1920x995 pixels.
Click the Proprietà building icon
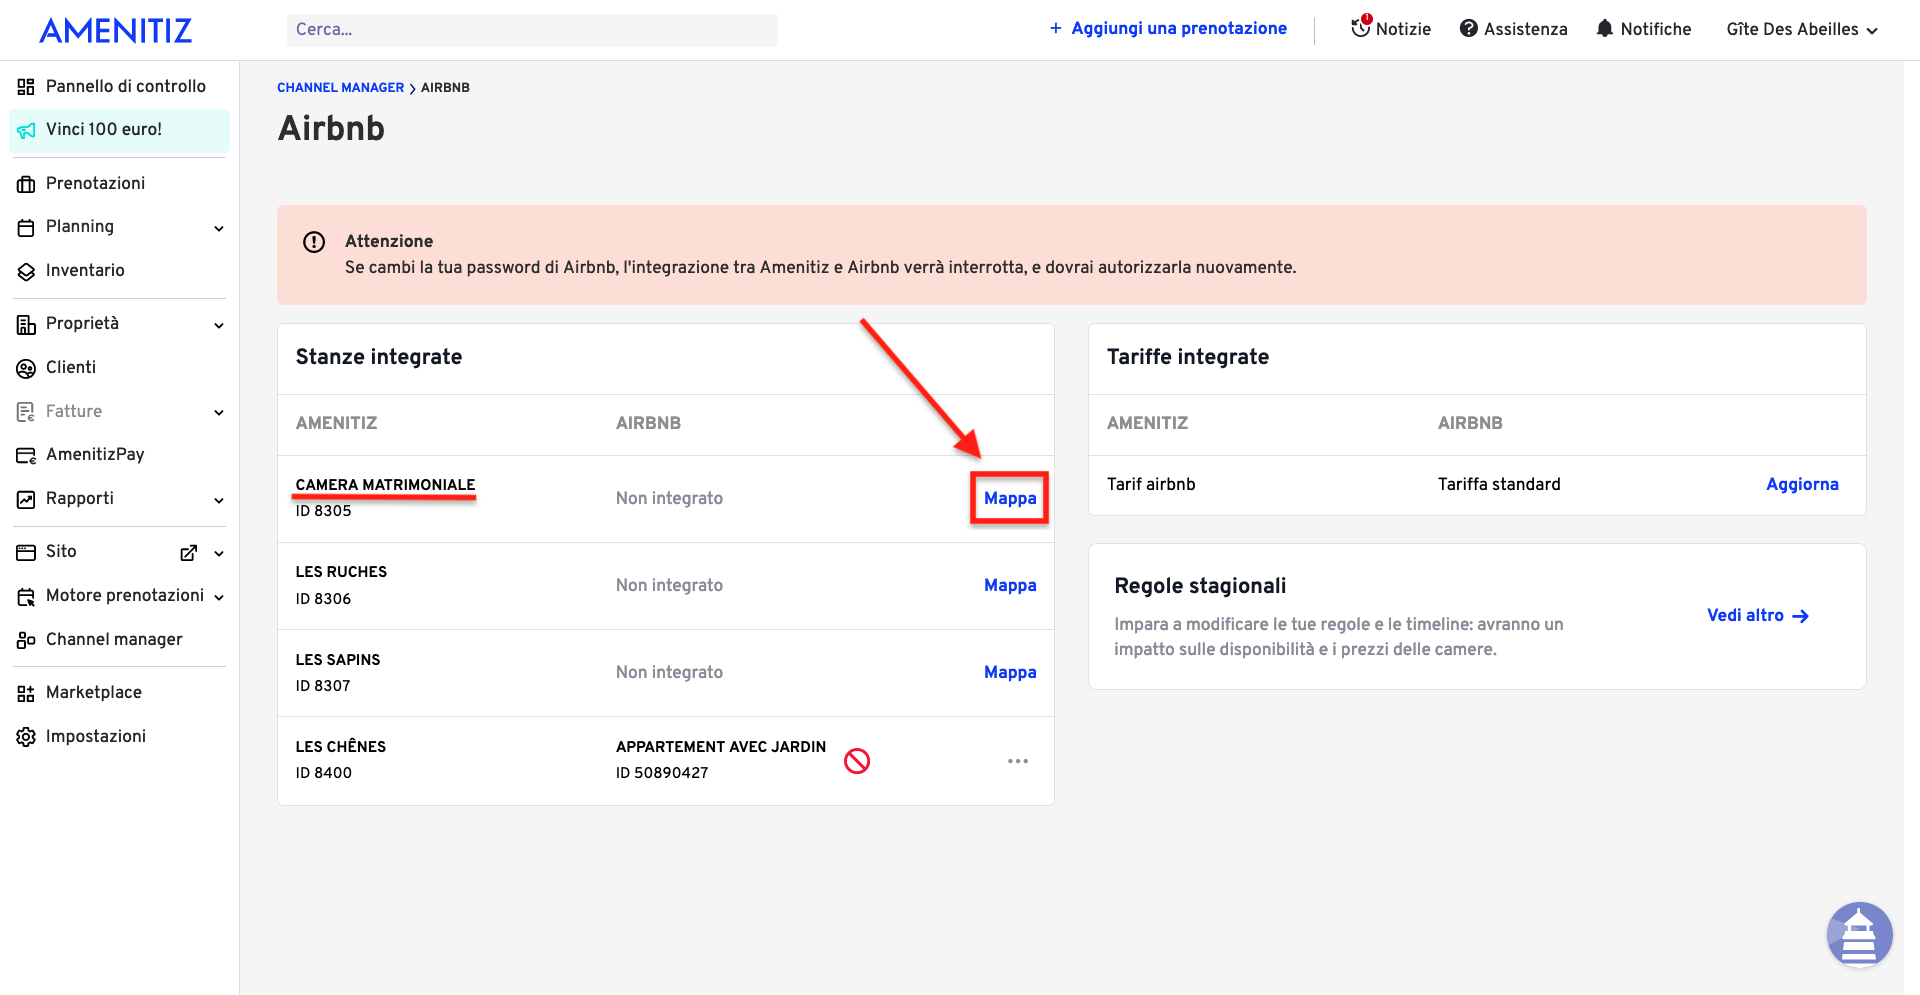coord(26,324)
